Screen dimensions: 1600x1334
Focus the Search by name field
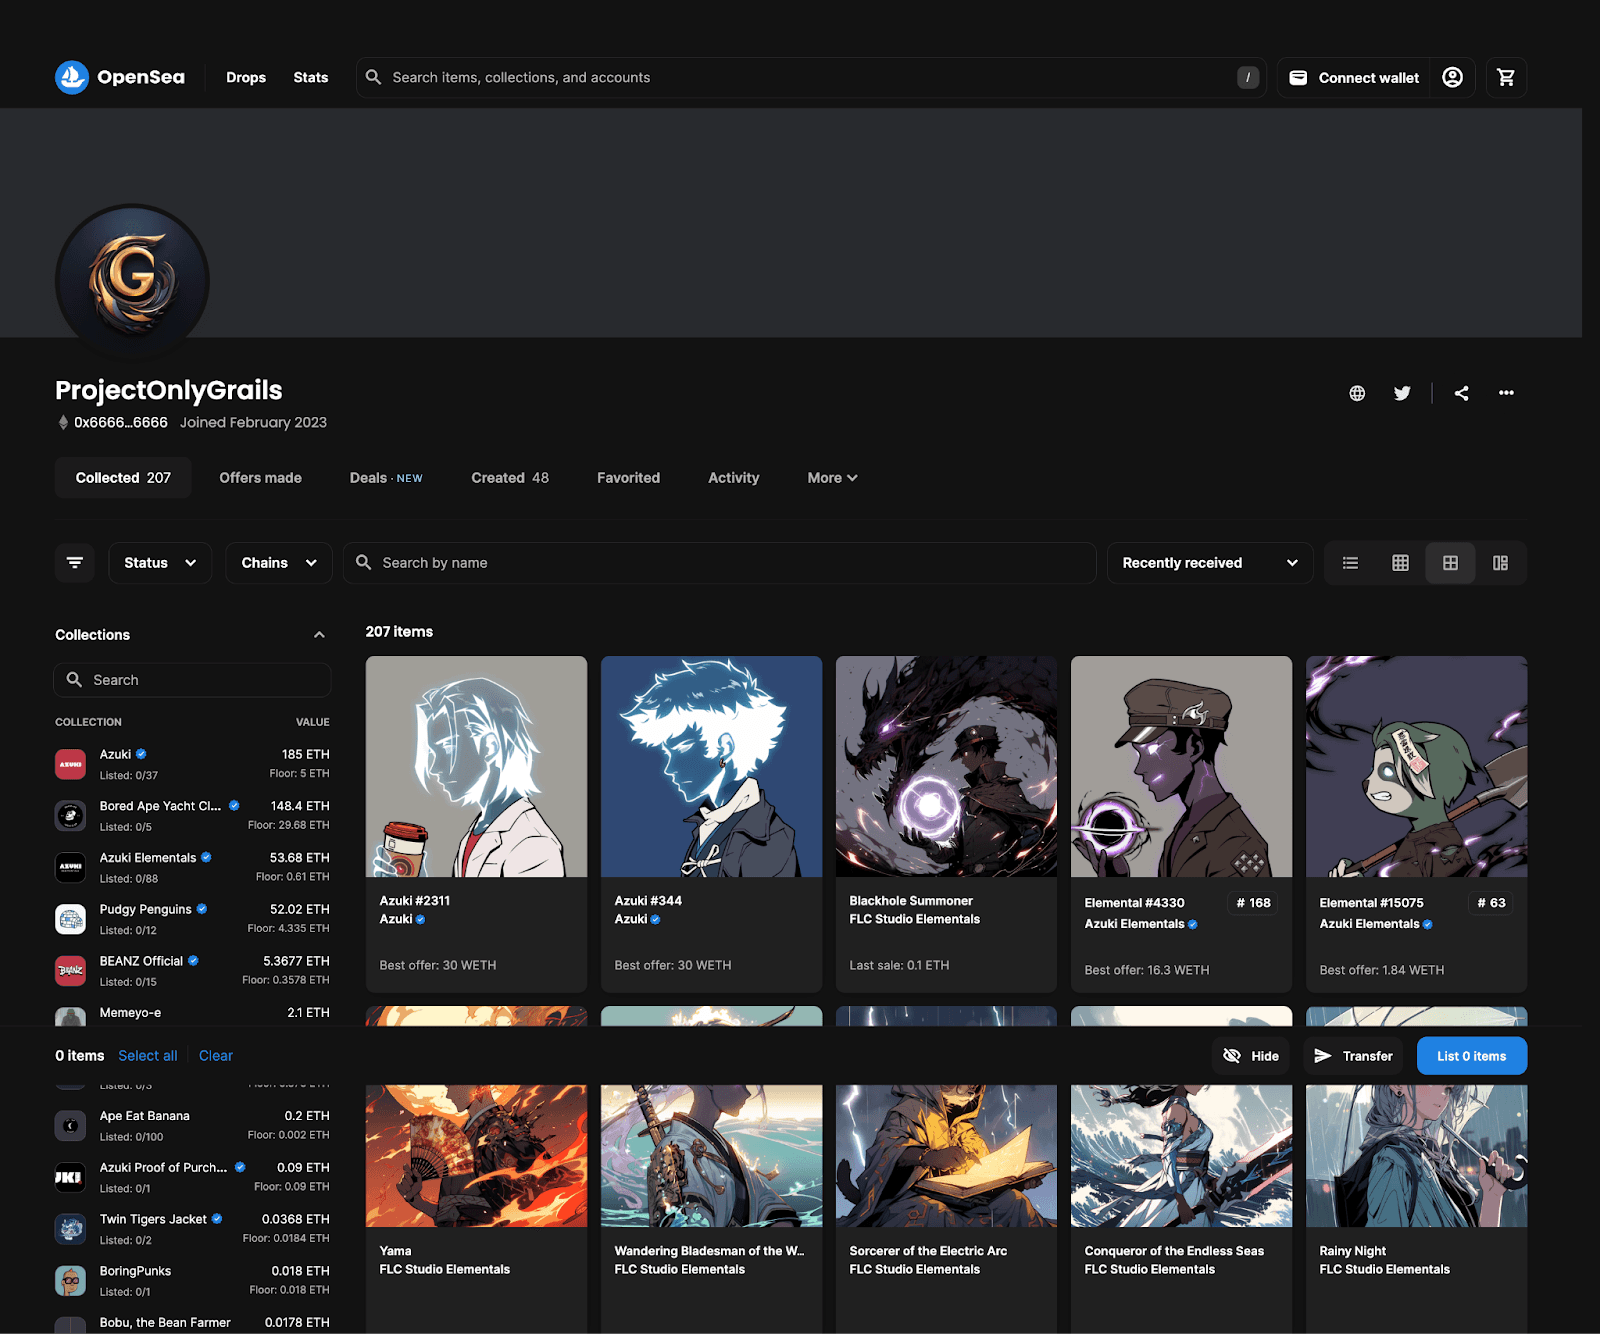(x=720, y=563)
